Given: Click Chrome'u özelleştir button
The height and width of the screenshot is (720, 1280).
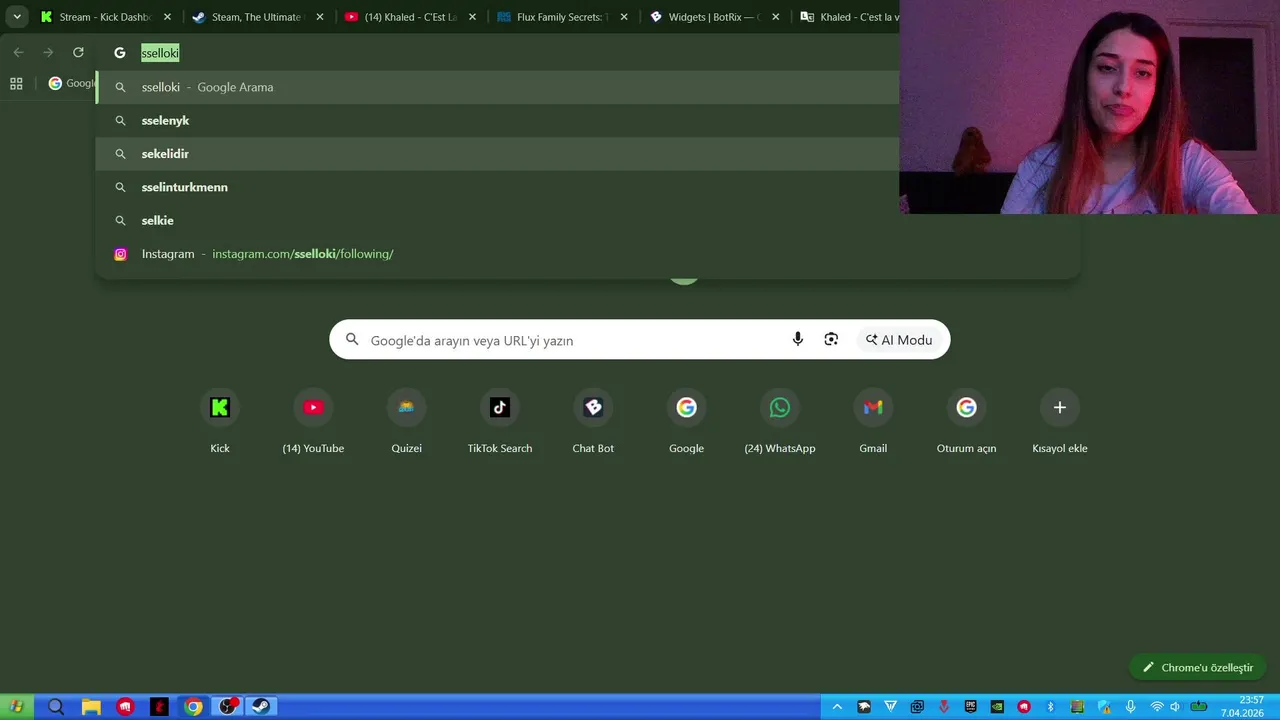Looking at the screenshot, I should (1198, 667).
